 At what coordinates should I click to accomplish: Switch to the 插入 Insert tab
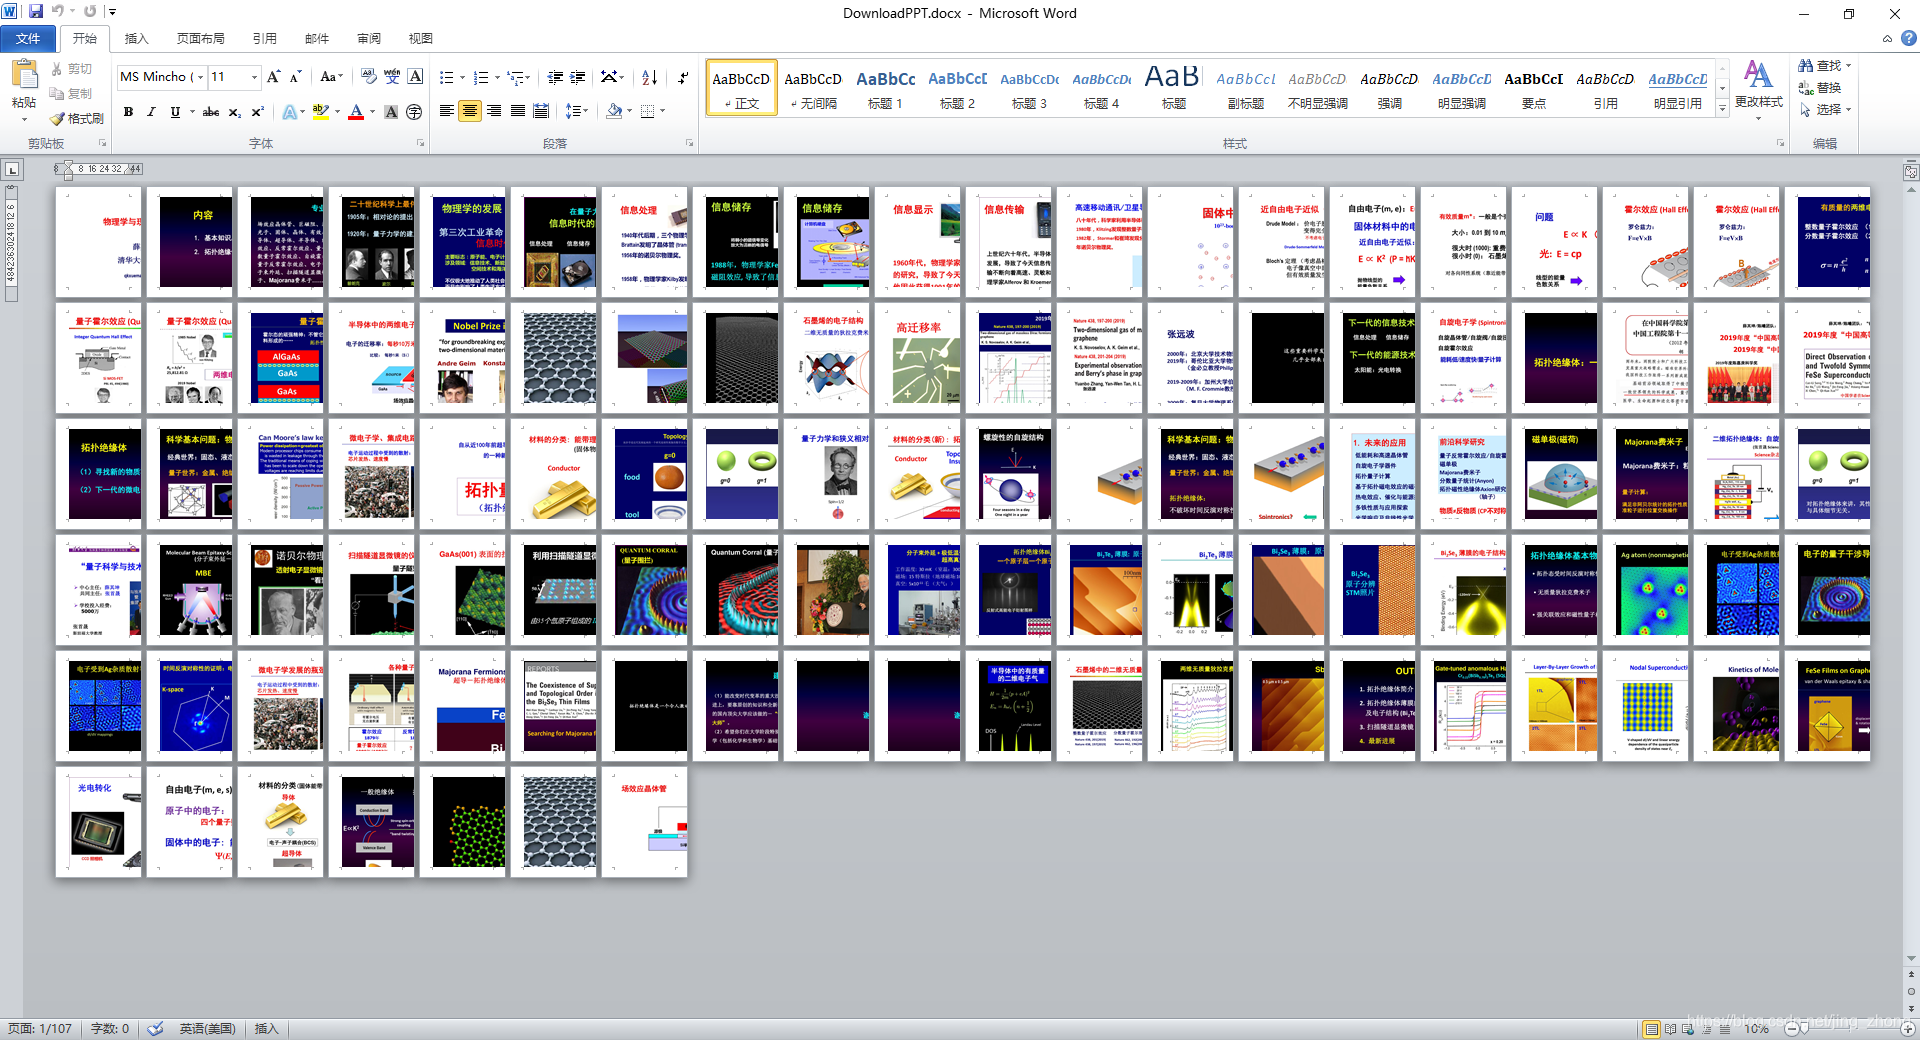pos(136,38)
